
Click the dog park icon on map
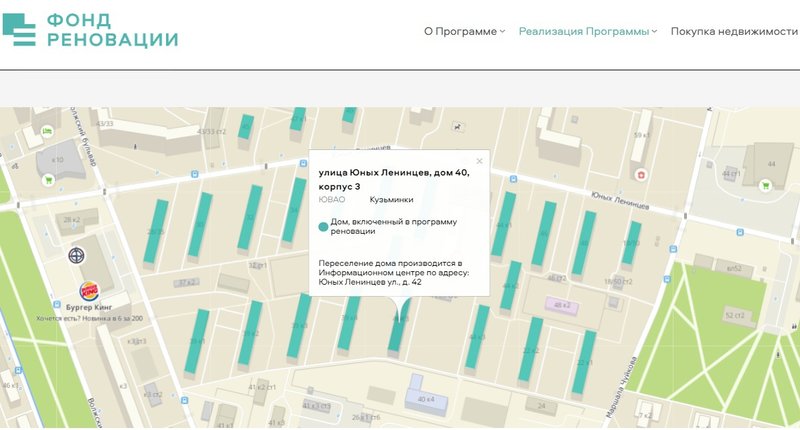point(456,127)
